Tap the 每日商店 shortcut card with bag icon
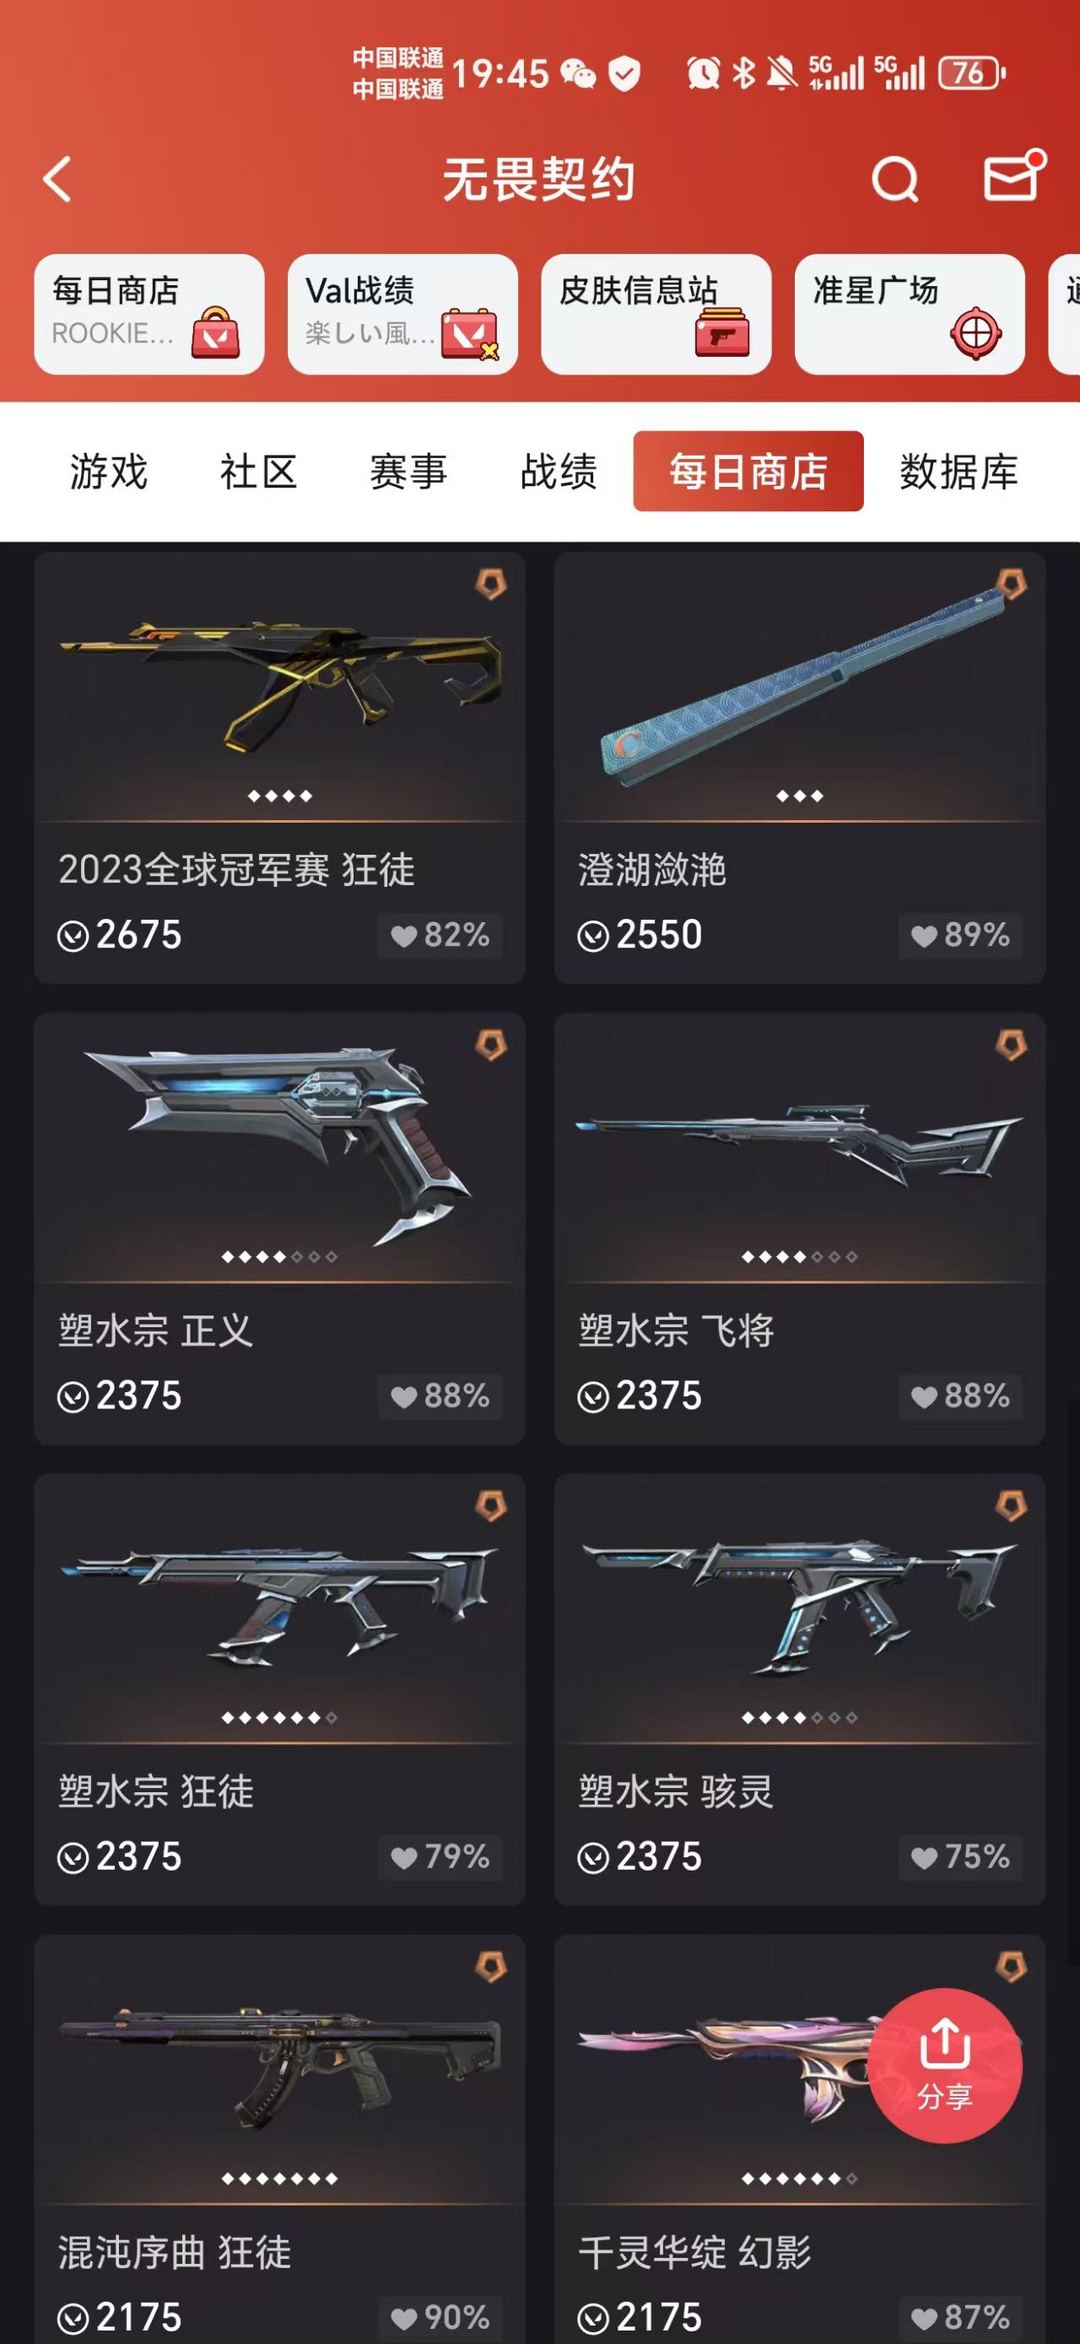Viewport: 1080px width, 2344px height. click(x=149, y=314)
